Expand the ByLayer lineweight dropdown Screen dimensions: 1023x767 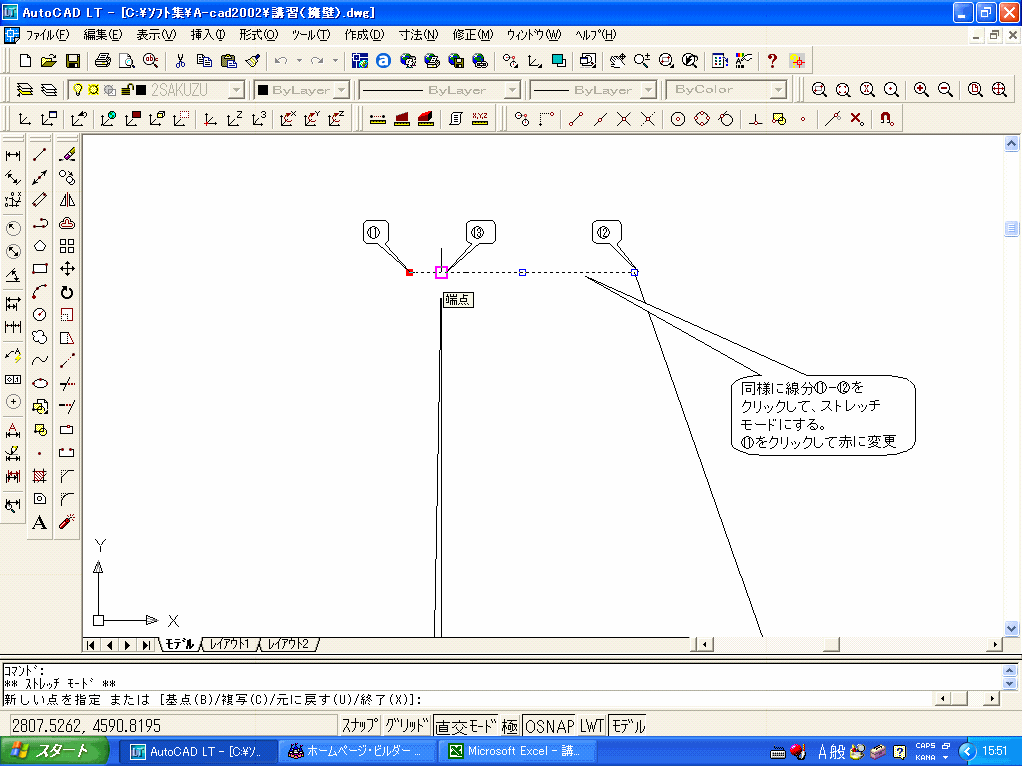(649, 89)
